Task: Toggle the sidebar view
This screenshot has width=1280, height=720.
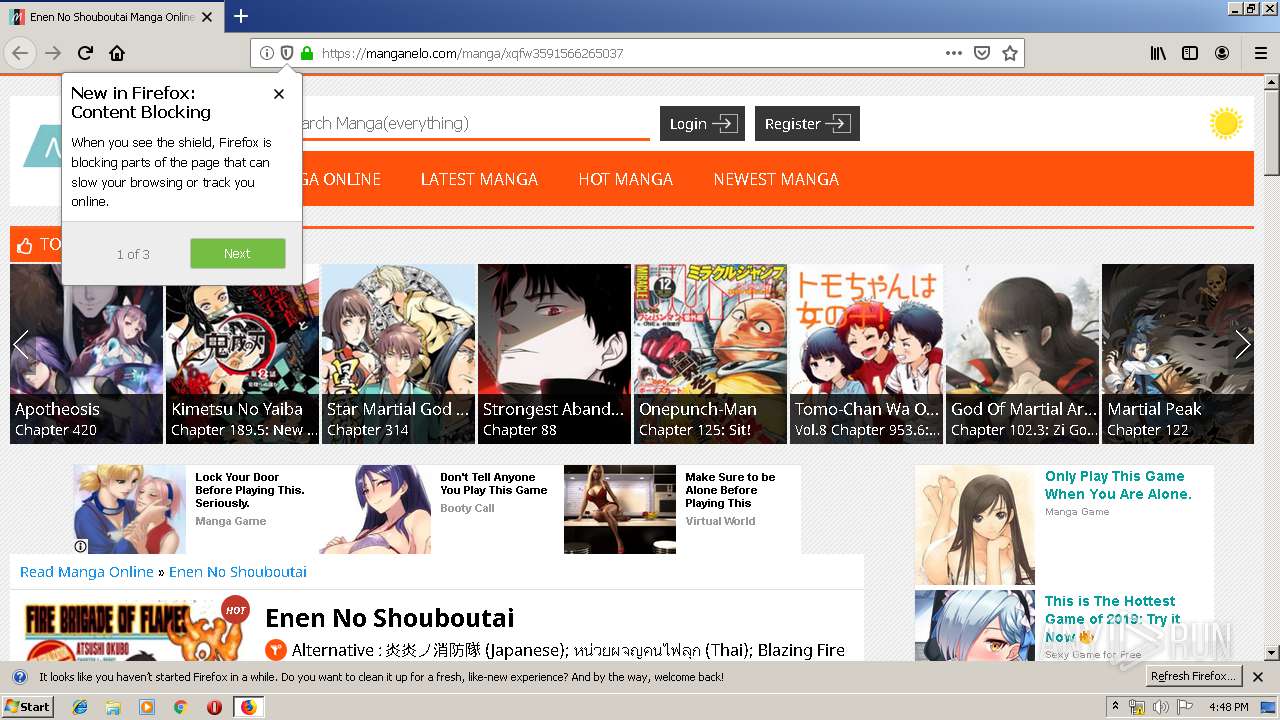Action: 1190,53
